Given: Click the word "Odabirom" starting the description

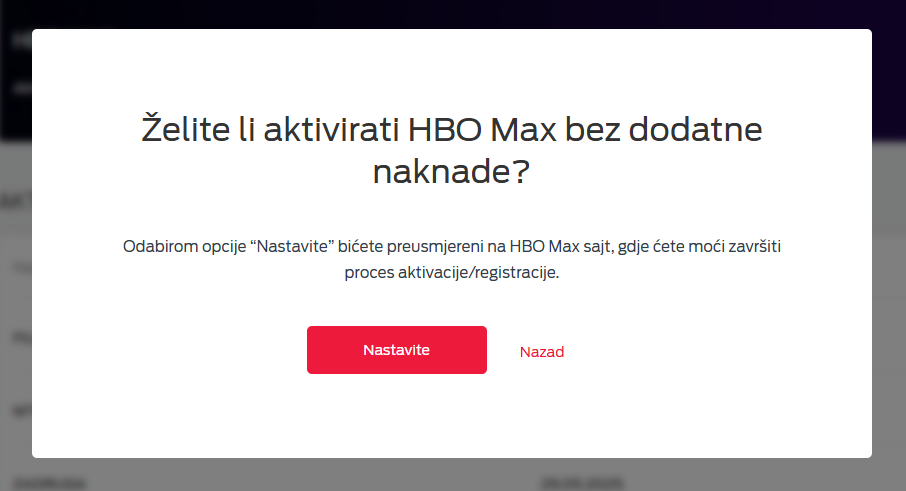Looking at the screenshot, I should 155,247.
